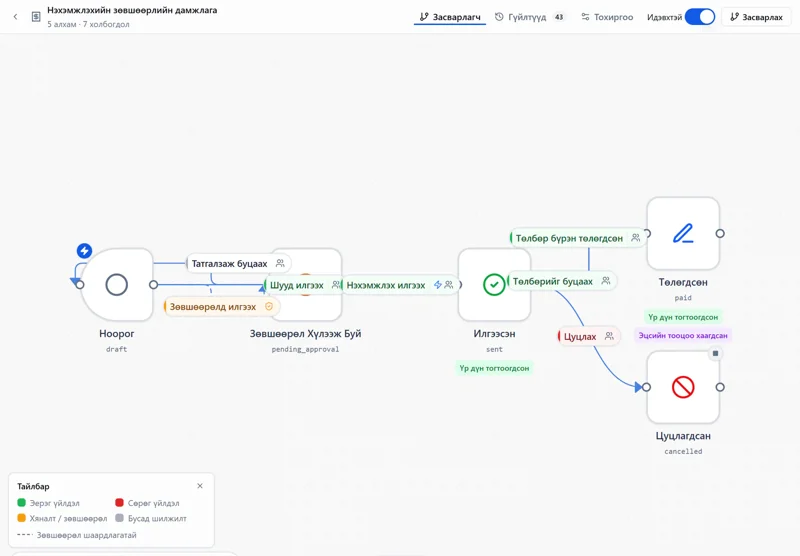This screenshot has width=800, height=556.
Task: Click the Засварлах button
Action: click(x=756, y=17)
